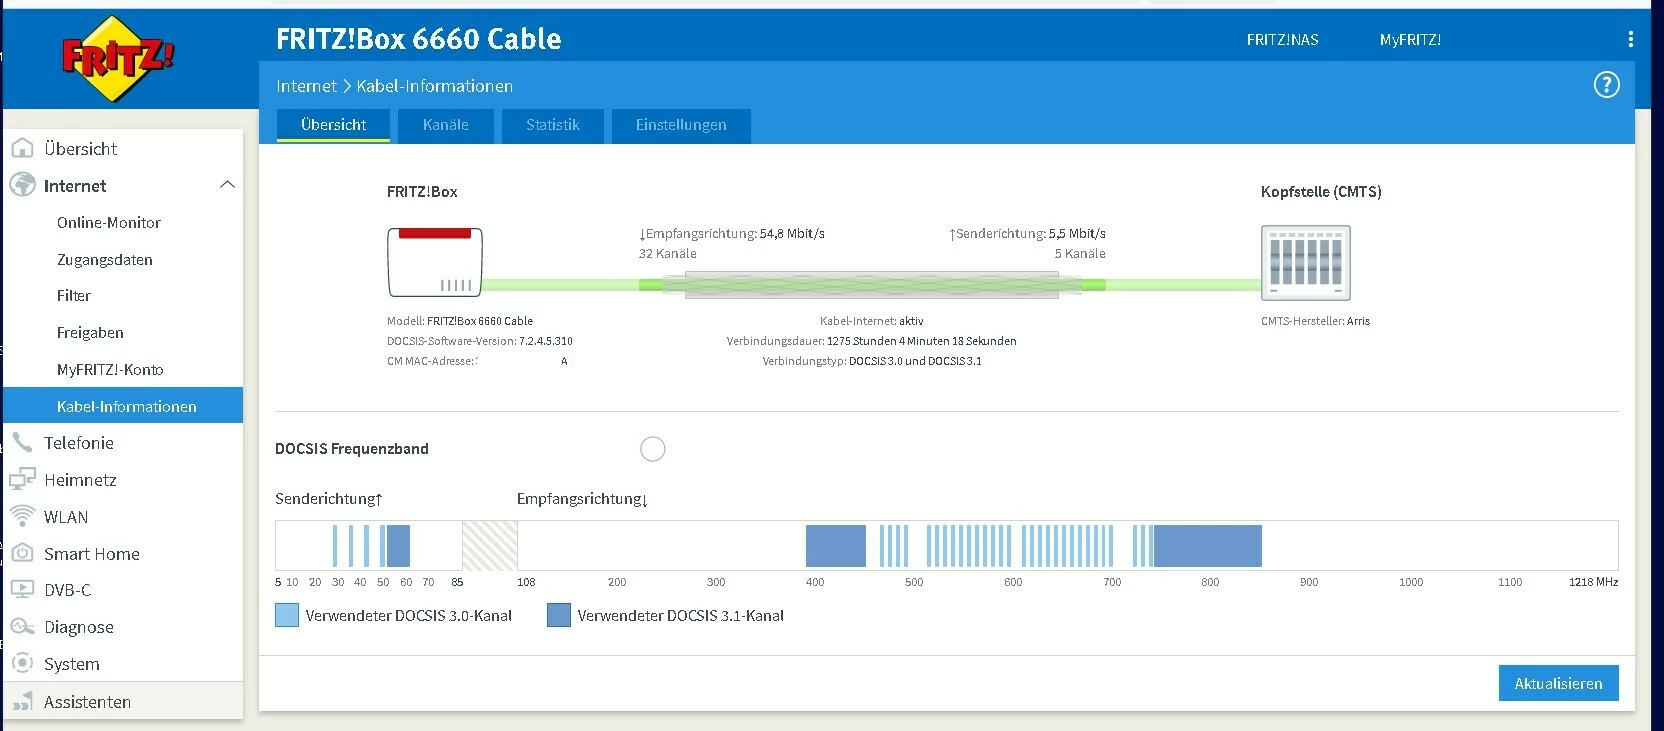
Task: Click the DOCSIS 3.0-Kanal legend swatch
Action: [287, 615]
